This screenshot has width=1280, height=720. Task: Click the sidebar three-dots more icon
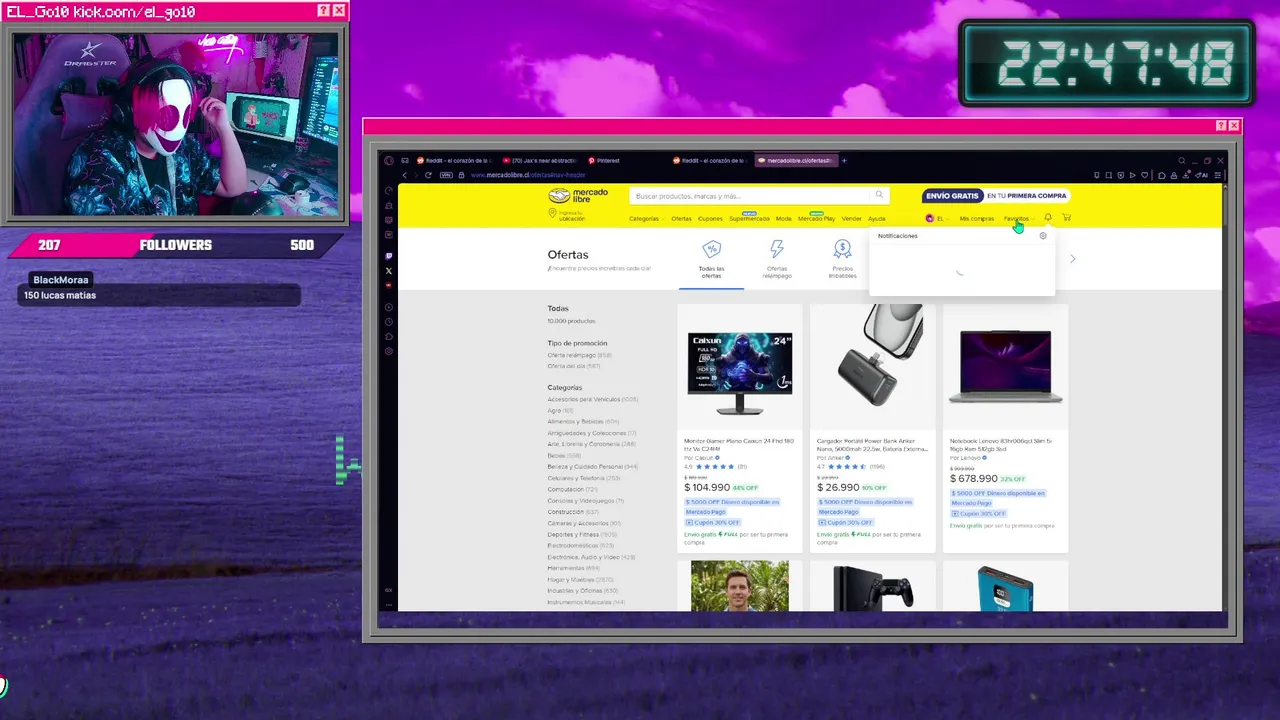(389, 604)
